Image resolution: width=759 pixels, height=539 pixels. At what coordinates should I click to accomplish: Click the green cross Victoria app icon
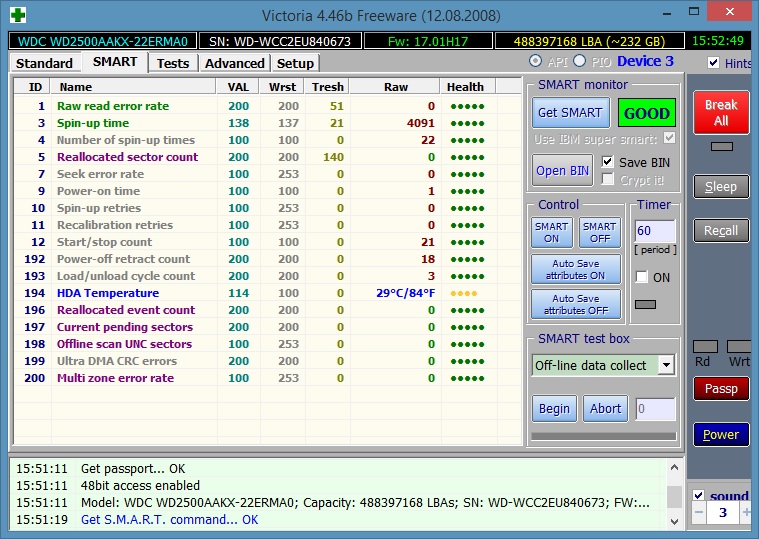pyautogui.click(x=18, y=15)
